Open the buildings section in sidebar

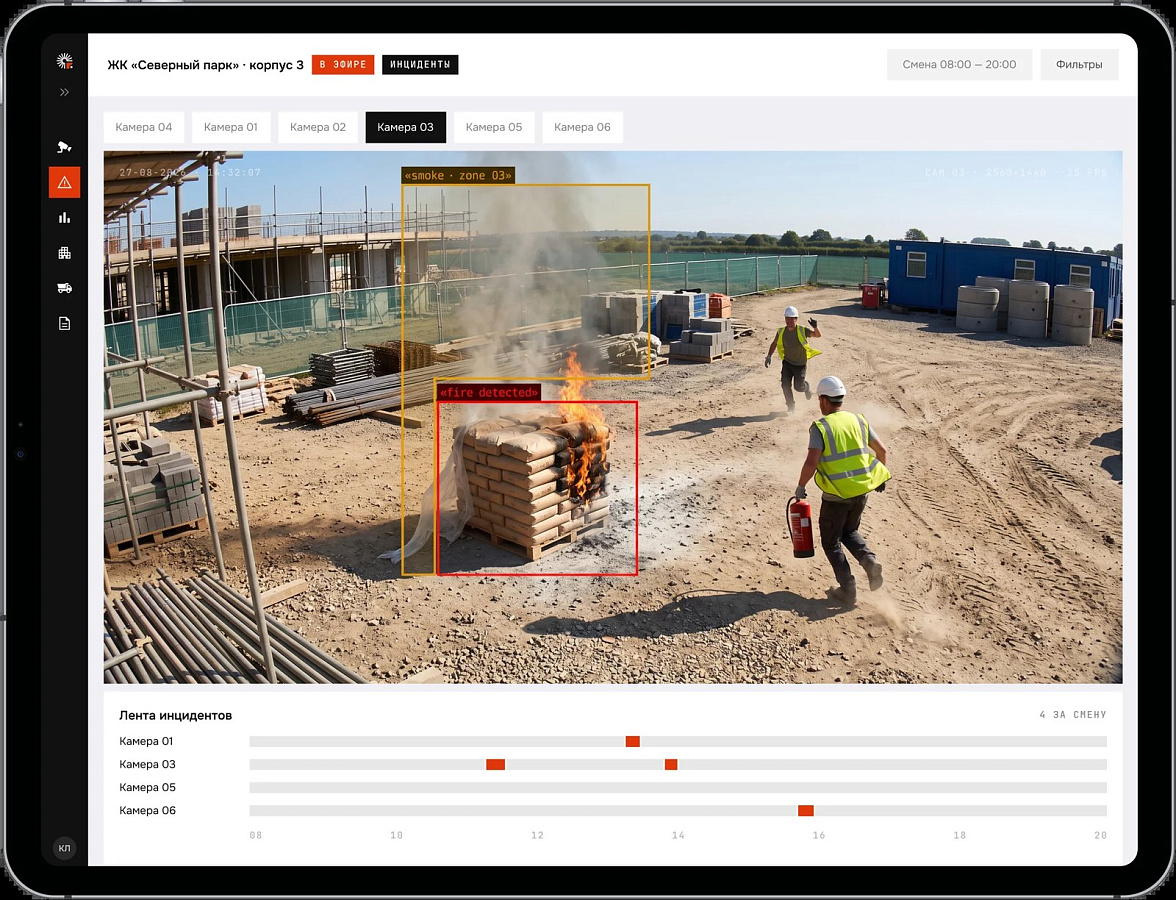(x=64, y=253)
